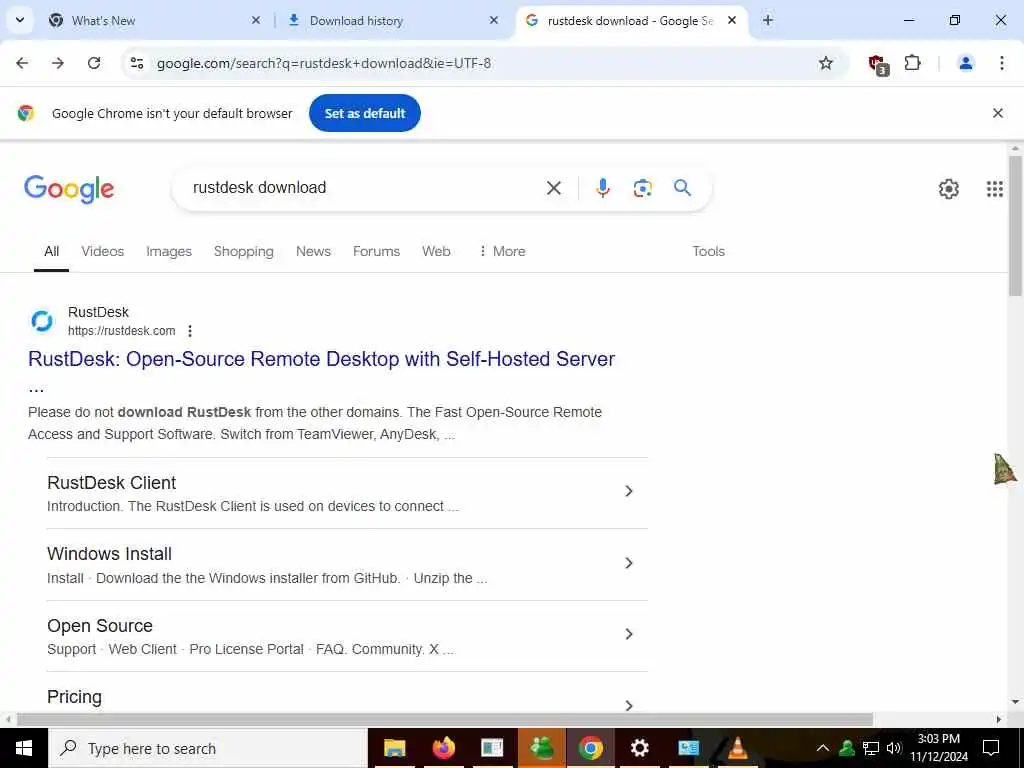Open the Google apps grid
The width and height of the screenshot is (1024, 768).
pos(995,189)
